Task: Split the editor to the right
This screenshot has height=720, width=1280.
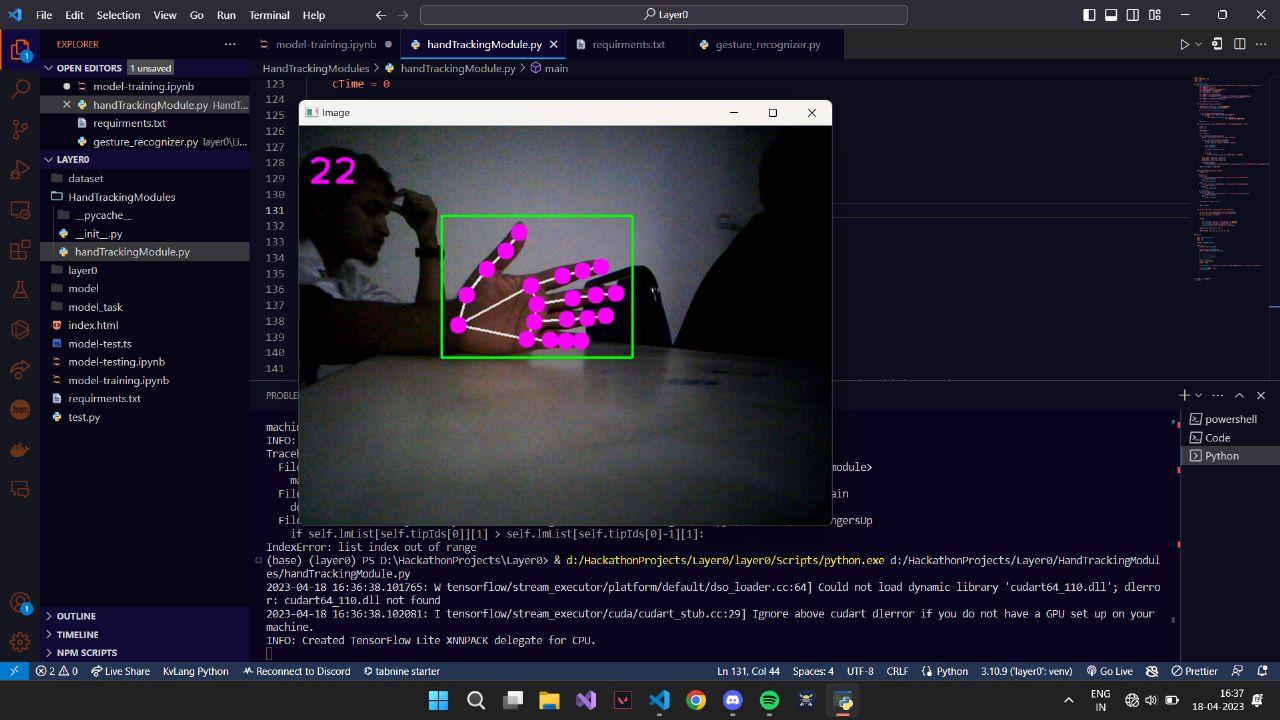Action: (x=1240, y=44)
